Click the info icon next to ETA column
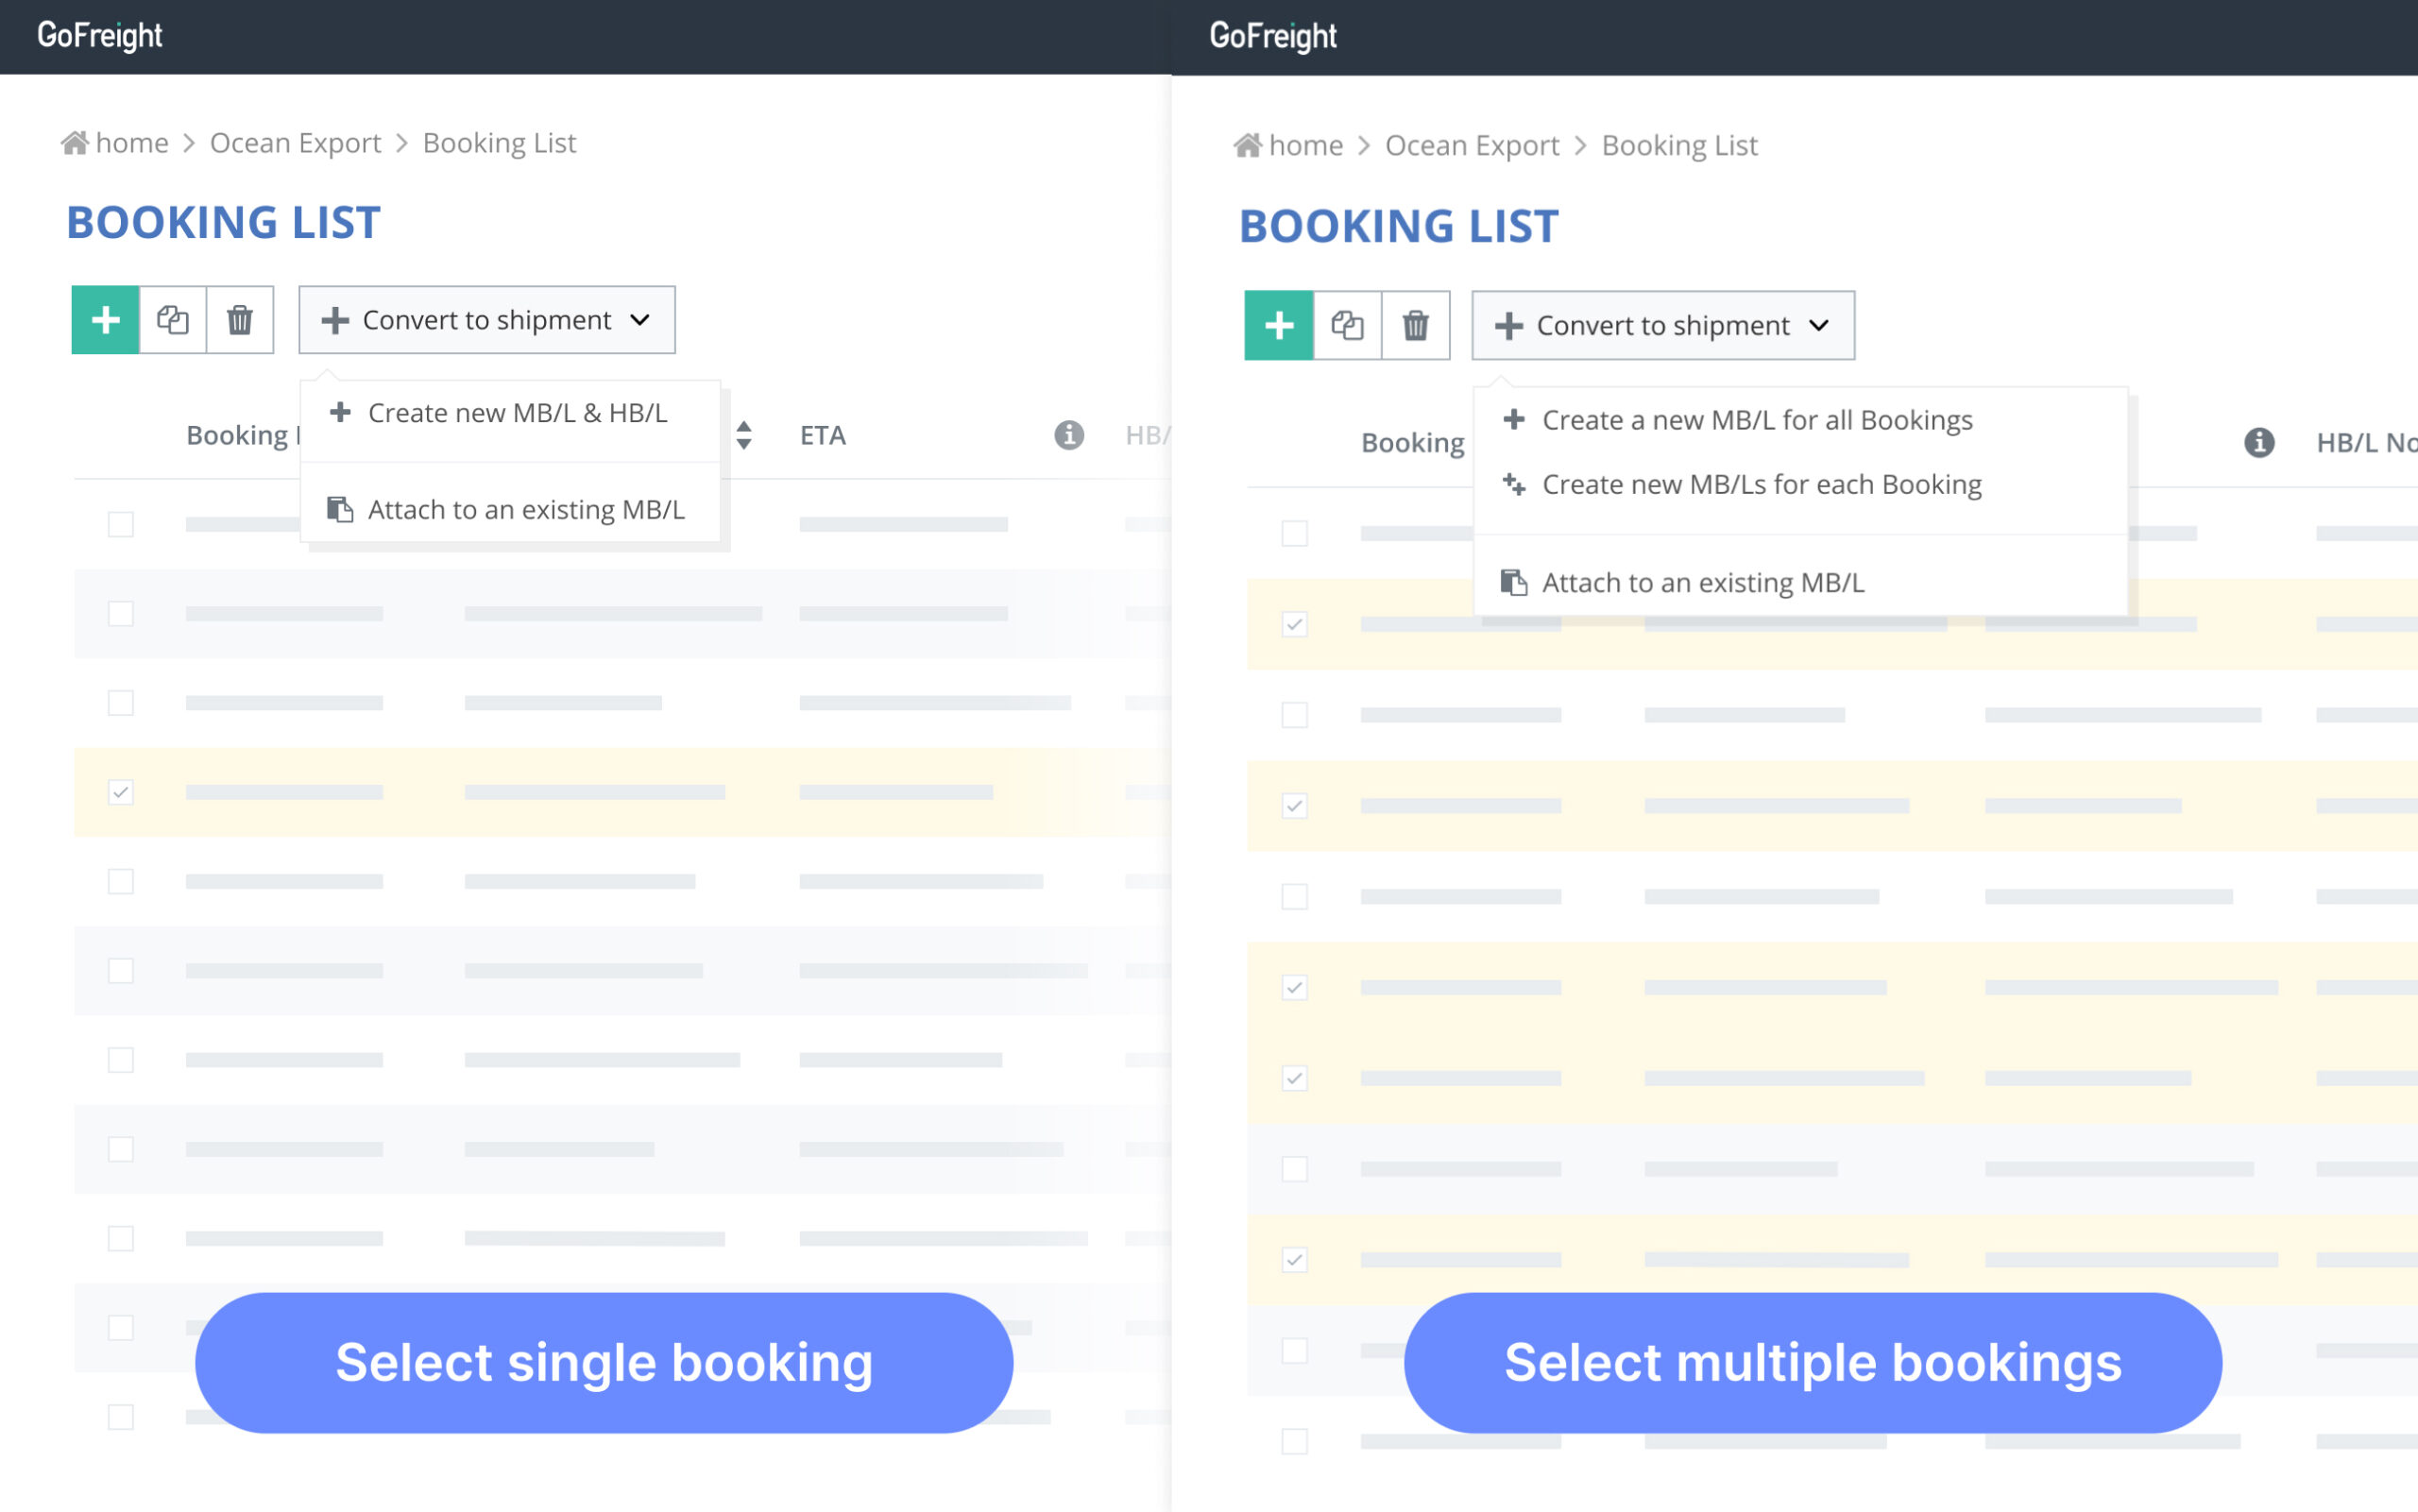This screenshot has width=2418, height=1512. coord(1069,435)
